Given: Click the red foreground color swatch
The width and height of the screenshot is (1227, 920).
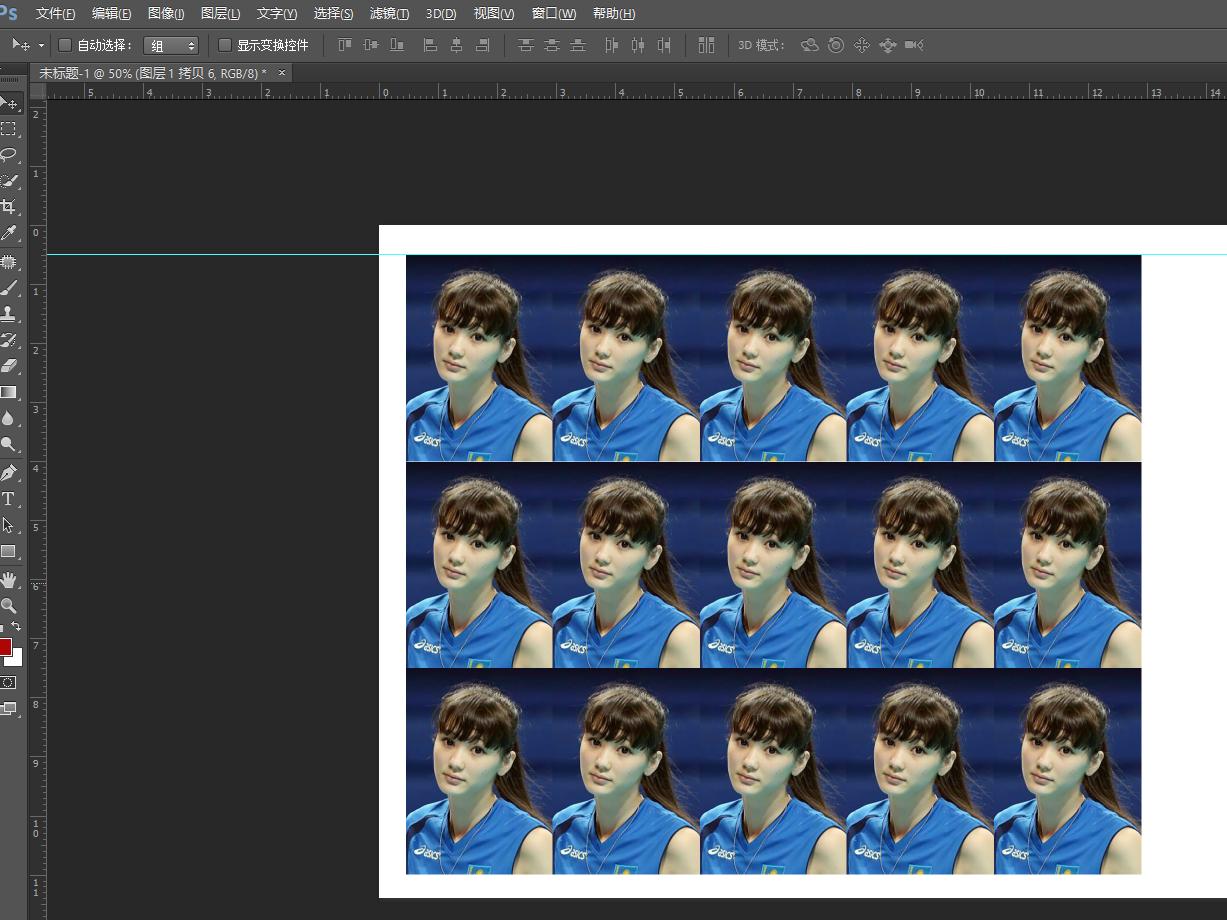Looking at the screenshot, I should (x=4, y=647).
